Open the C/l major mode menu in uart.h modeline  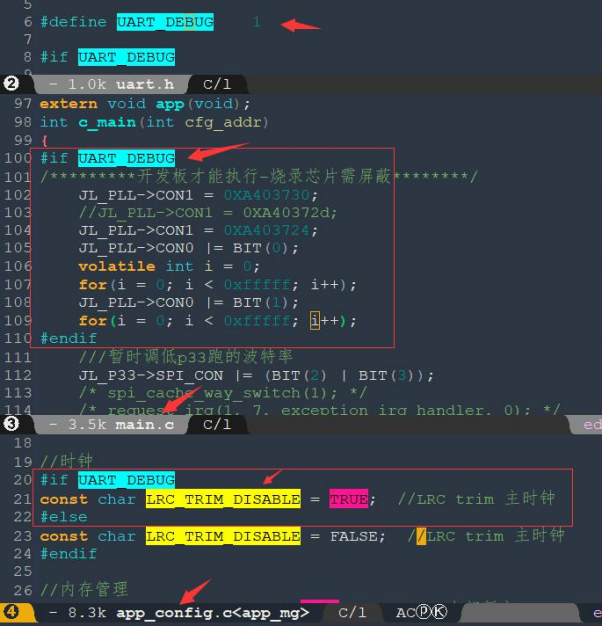click(217, 84)
